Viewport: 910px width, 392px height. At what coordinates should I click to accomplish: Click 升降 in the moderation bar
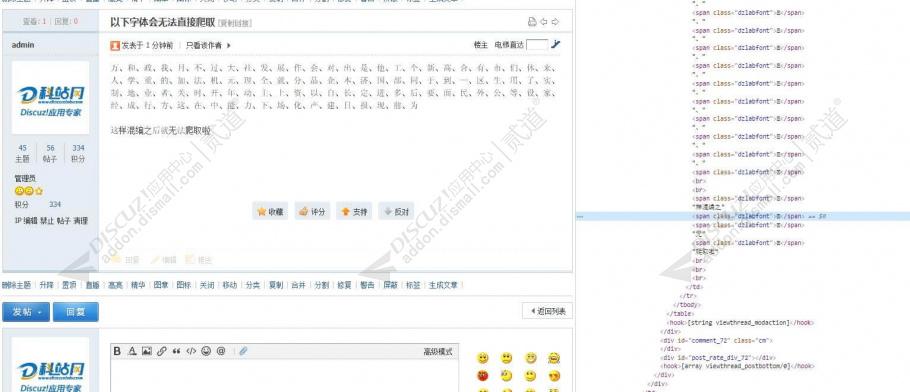coord(46,285)
